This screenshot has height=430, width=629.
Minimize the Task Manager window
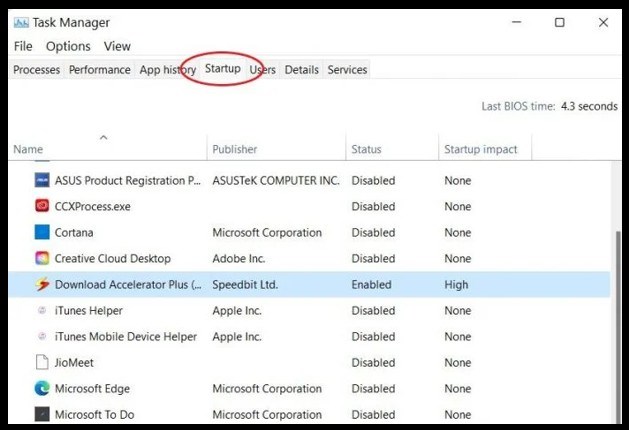tap(517, 22)
